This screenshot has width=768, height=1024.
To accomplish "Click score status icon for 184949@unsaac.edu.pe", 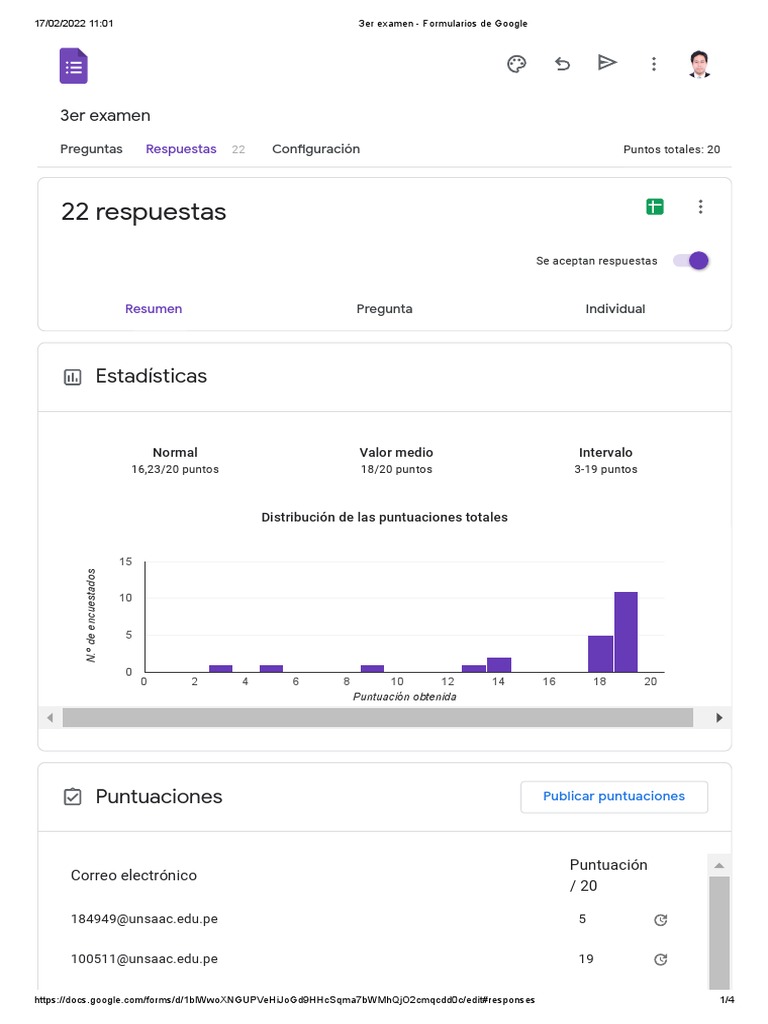I will pos(660,920).
